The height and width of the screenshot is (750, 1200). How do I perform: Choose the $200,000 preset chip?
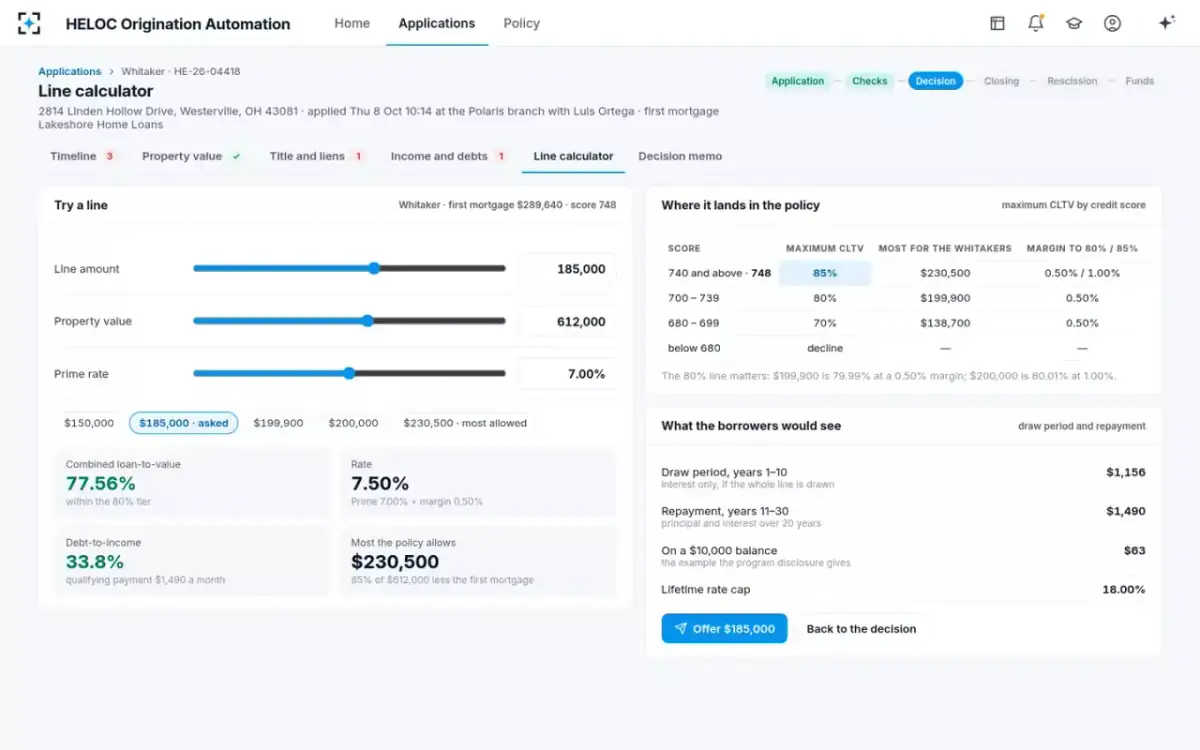[x=353, y=423]
